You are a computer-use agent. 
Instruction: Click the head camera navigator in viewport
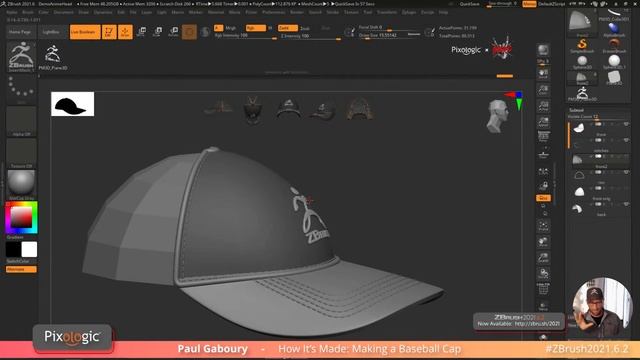click(498, 116)
